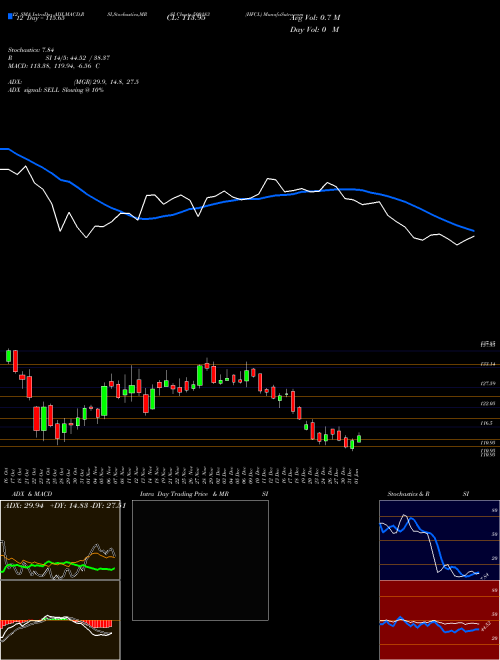Open the ADX indicator chart panel
Screen dimensions: 500x660
60,540
